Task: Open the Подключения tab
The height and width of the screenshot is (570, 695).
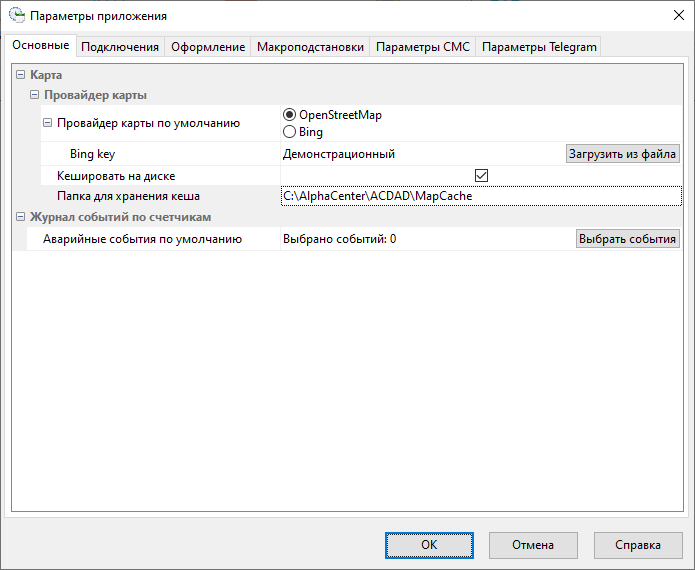Action: pos(120,47)
